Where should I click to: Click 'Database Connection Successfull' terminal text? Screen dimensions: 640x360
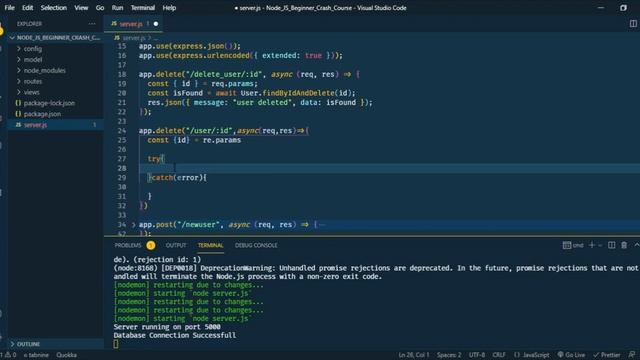point(175,335)
